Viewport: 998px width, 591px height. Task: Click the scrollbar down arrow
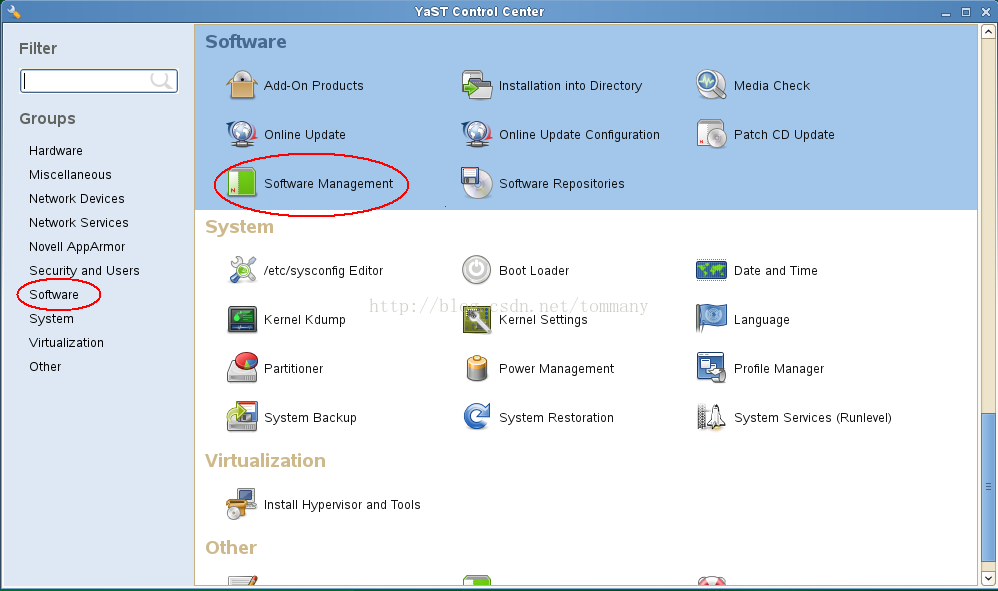988,578
